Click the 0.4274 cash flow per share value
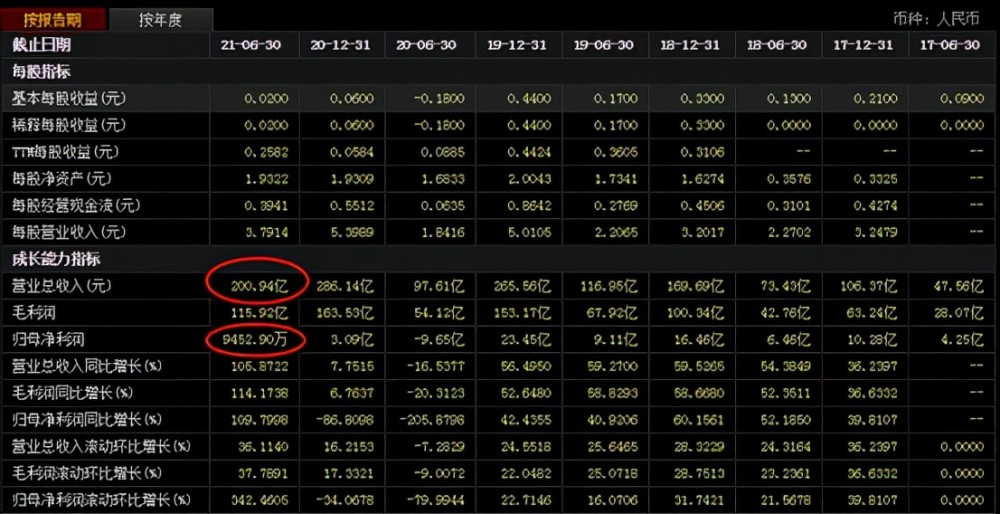This screenshot has height=514, width=1000. (875, 206)
